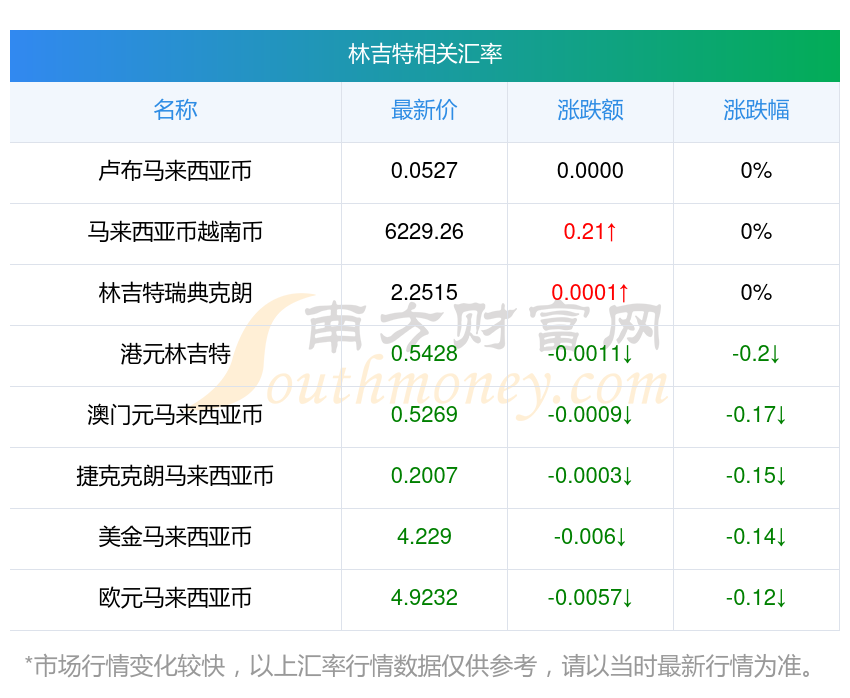Screen dimensions: 850x698
Task: Click the change percent -0.15↓
Action: click(756, 476)
